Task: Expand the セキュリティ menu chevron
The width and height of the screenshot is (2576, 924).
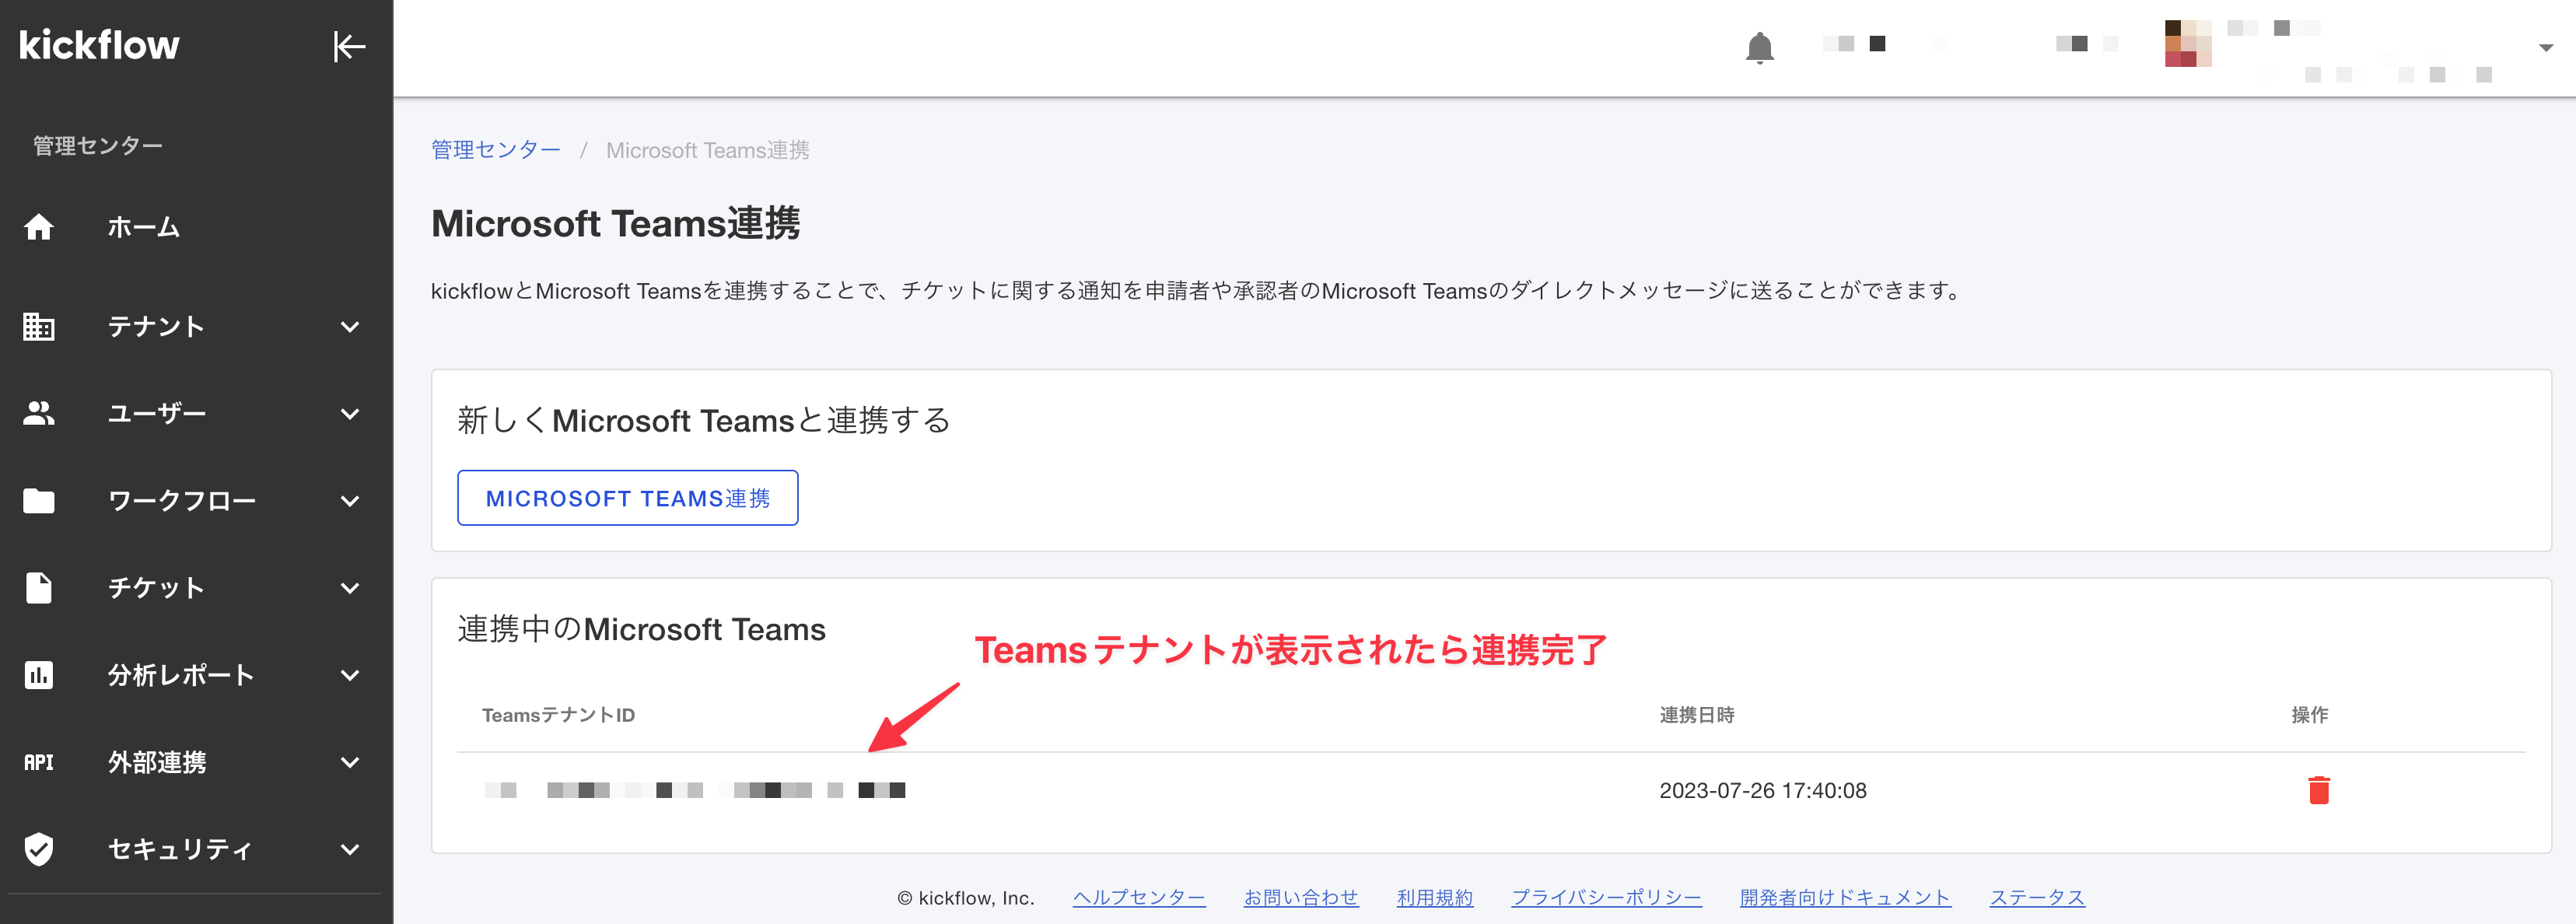Action: pyautogui.click(x=350, y=849)
